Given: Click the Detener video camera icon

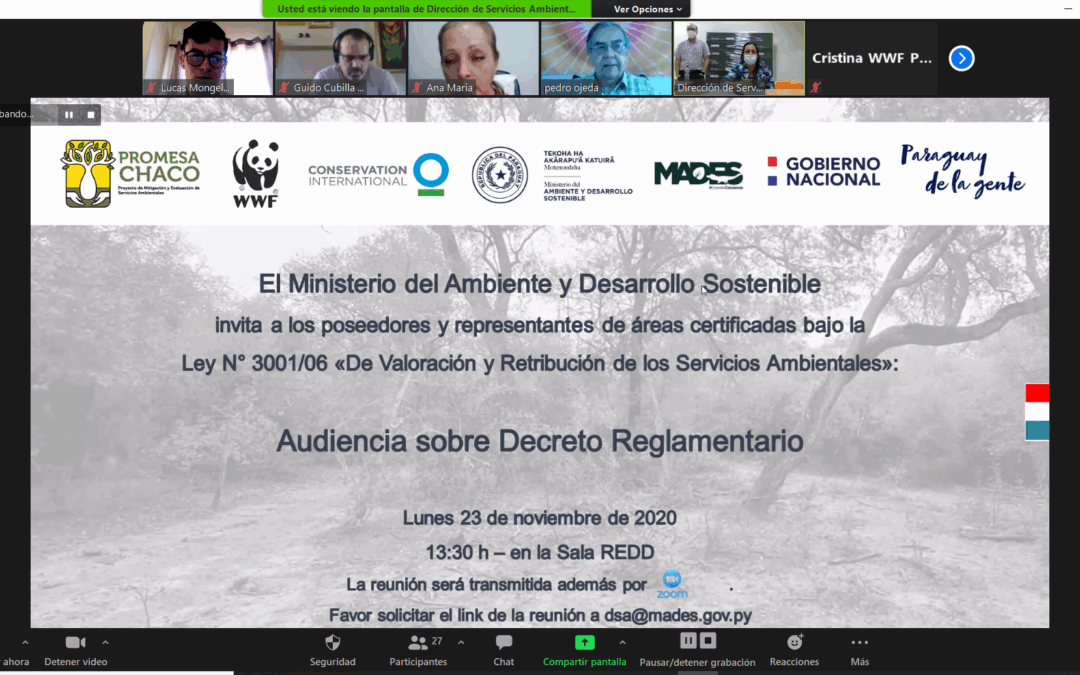Looking at the screenshot, I should tap(73, 641).
